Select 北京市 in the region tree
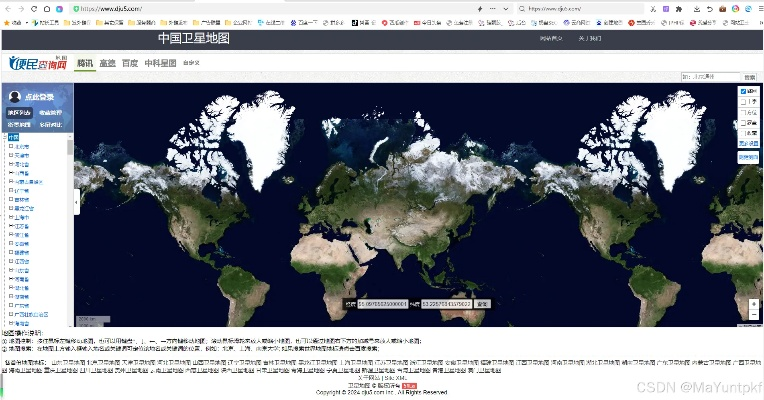The height and width of the screenshot is (400, 764). click(x=21, y=146)
